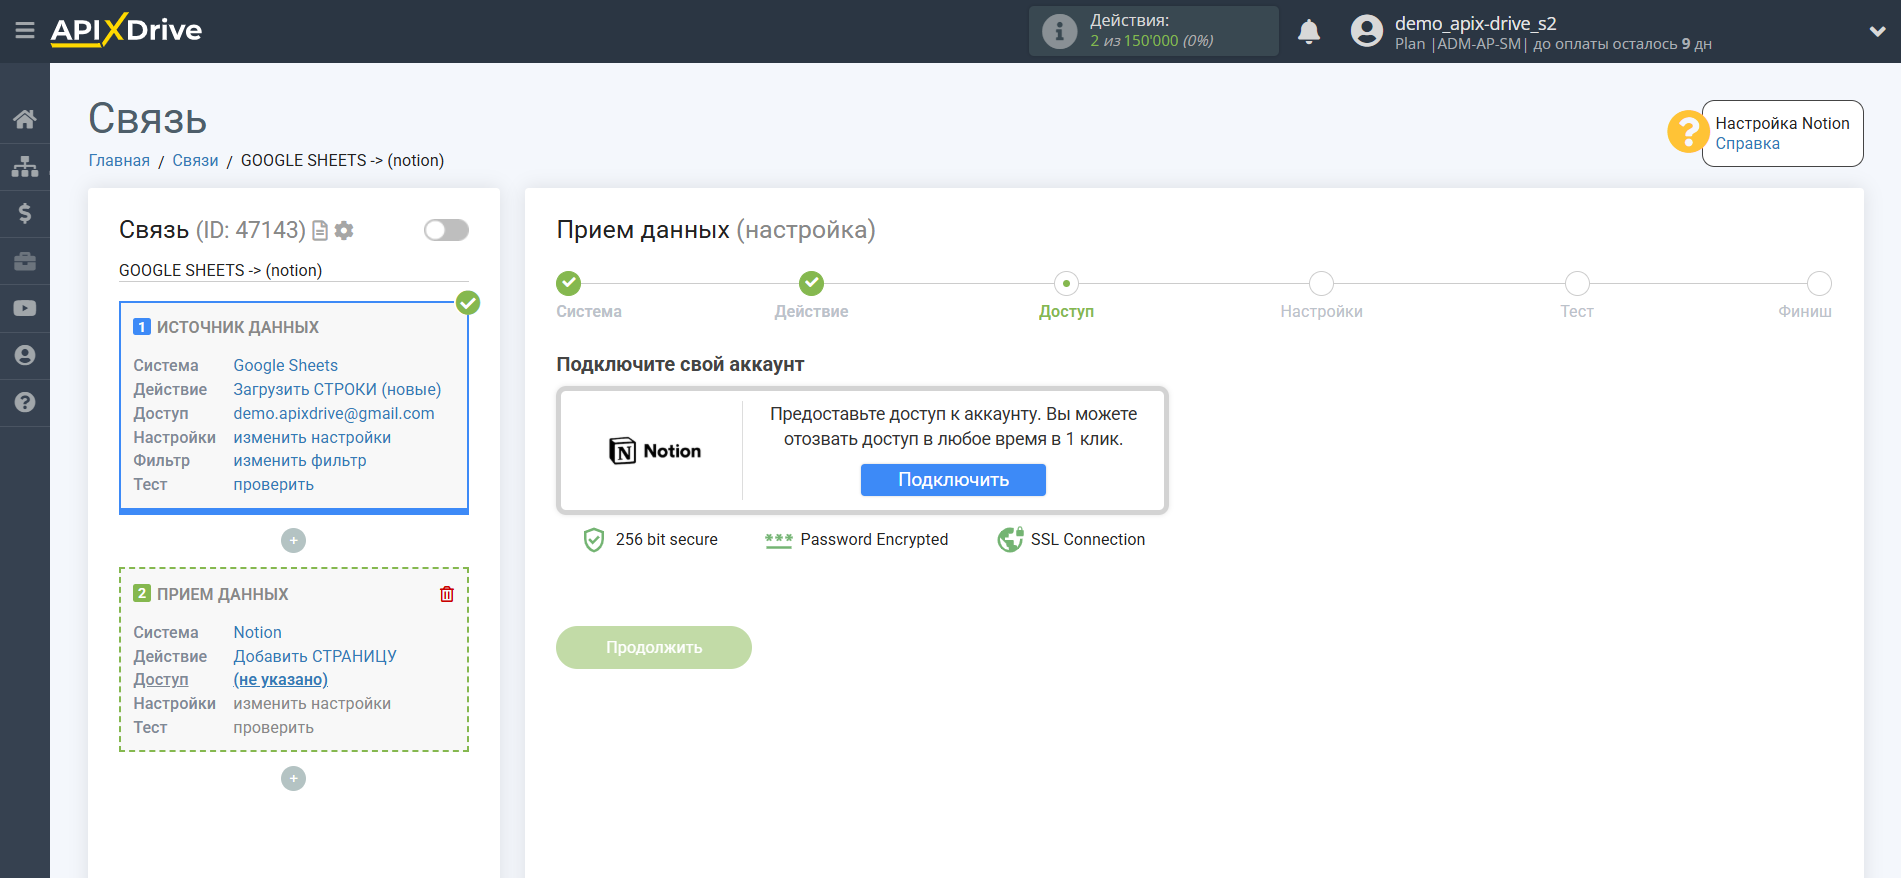This screenshot has height=878, width=1901.
Task: Open Notion receiver system link
Action: pos(258,632)
